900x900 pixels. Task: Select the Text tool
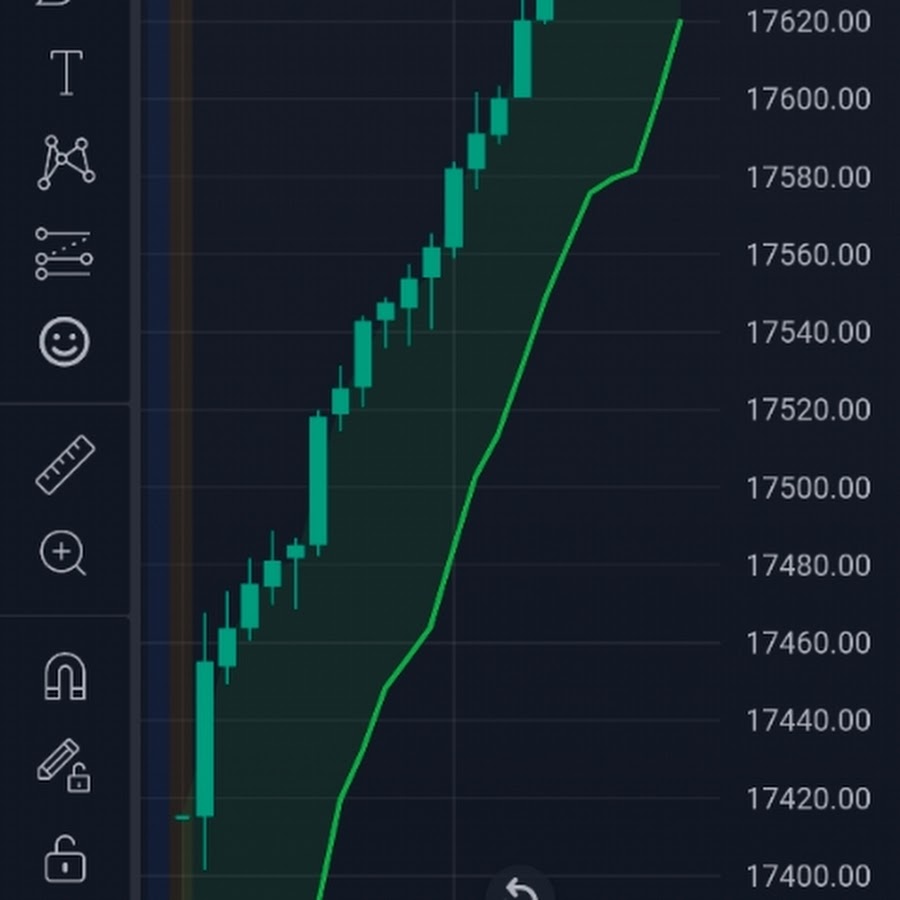(x=66, y=73)
